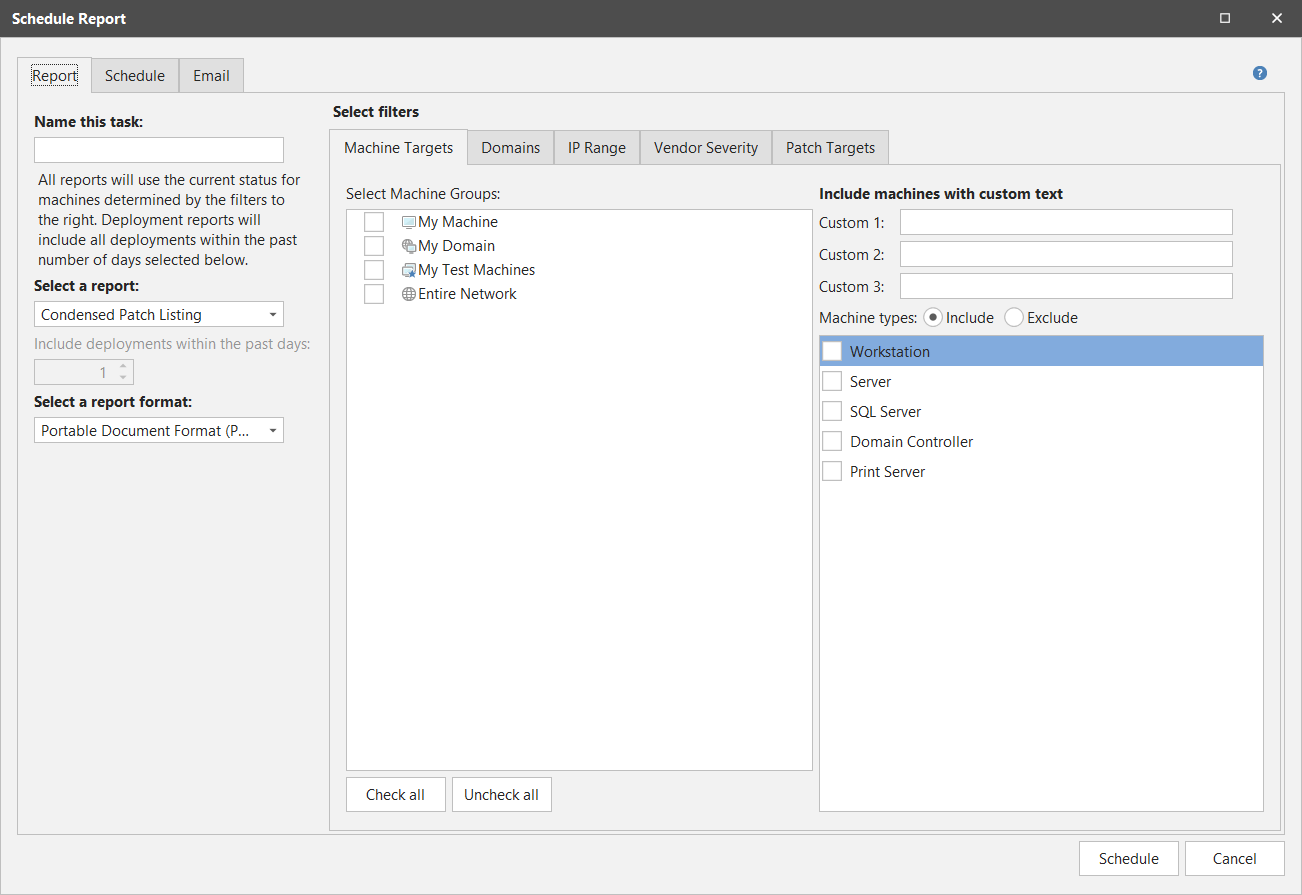Open the Machine Targets filter tab
Screen dimensions: 1302x895
coord(399,147)
